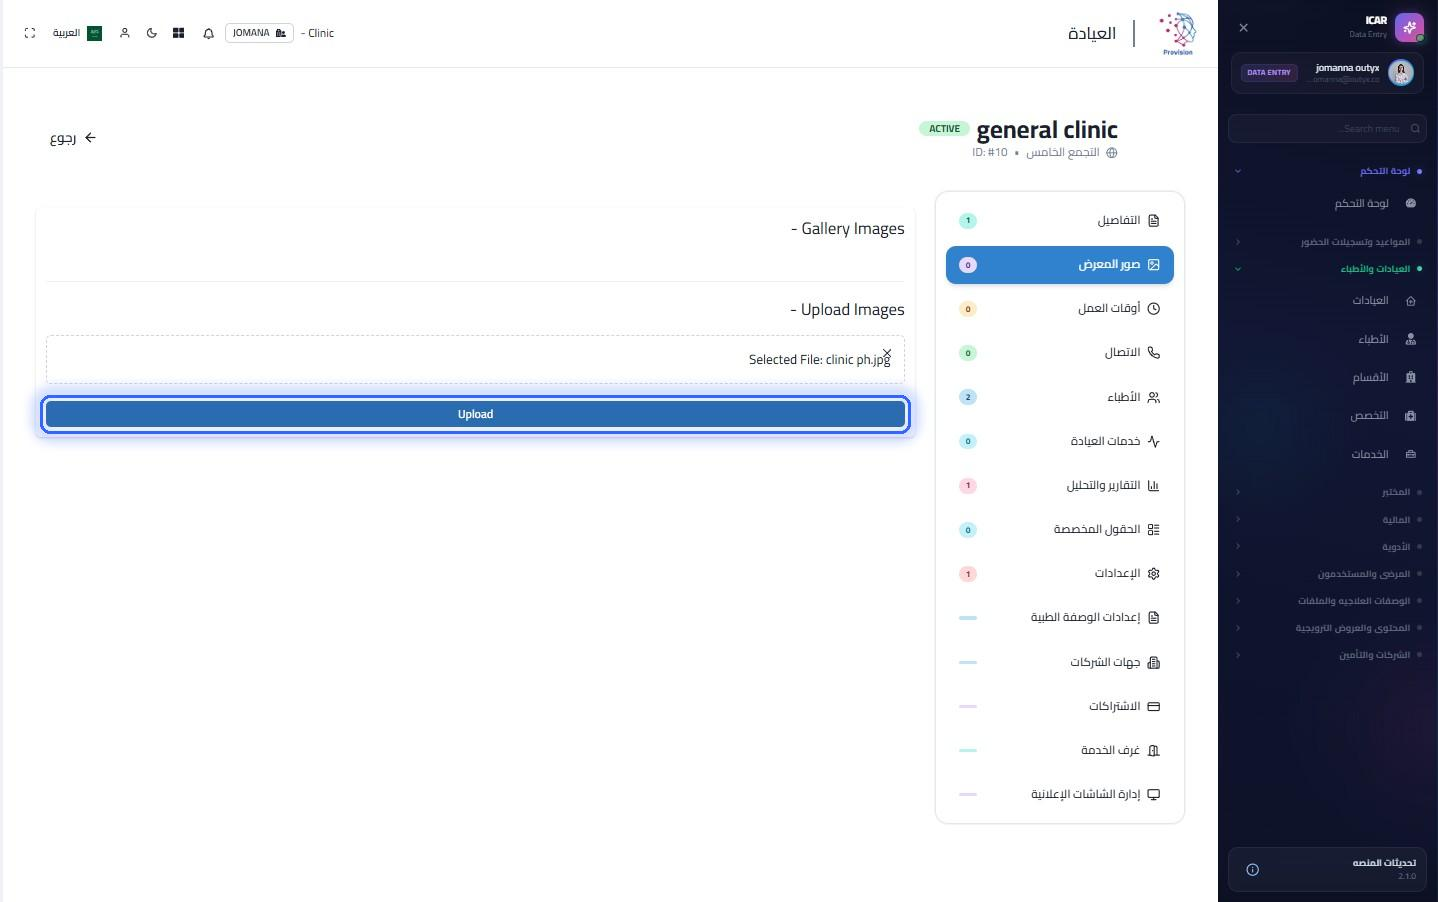Click info icon beside تحديثات المنصة
The image size is (1438, 902).
(x=1252, y=869)
